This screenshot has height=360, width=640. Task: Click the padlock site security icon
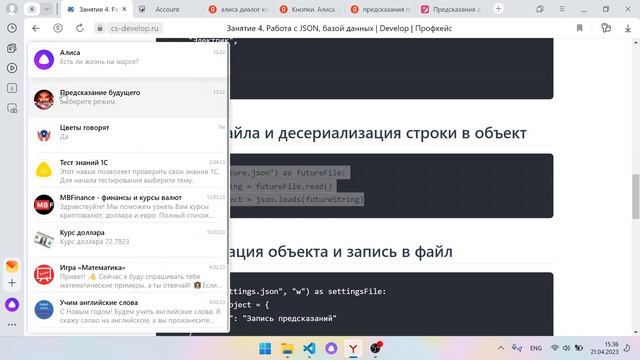tap(100, 28)
